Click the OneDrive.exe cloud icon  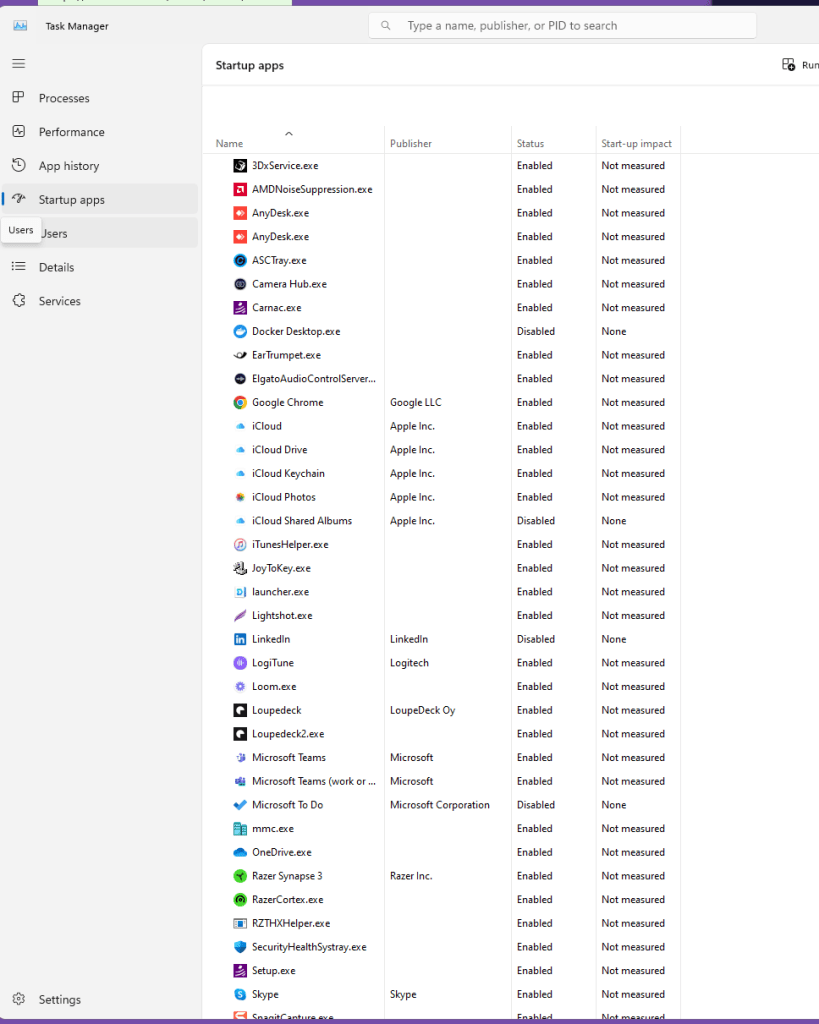[x=240, y=852]
